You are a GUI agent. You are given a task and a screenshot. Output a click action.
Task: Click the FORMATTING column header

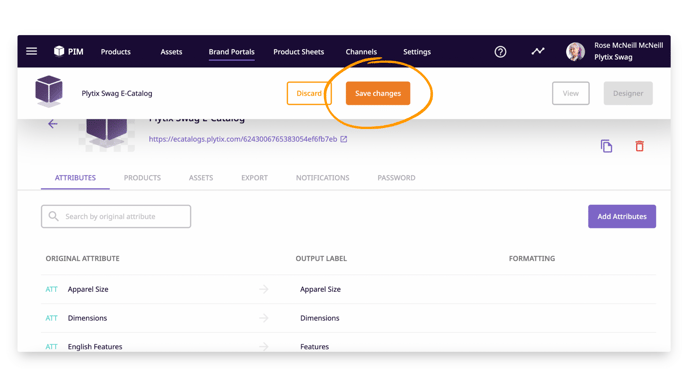pos(532,258)
